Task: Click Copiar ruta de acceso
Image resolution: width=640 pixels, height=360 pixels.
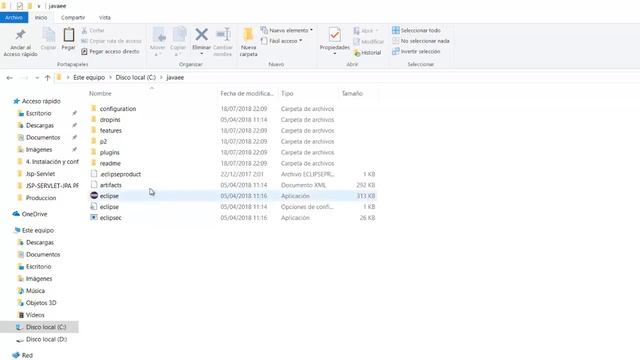Action: click(x=111, y=41)
